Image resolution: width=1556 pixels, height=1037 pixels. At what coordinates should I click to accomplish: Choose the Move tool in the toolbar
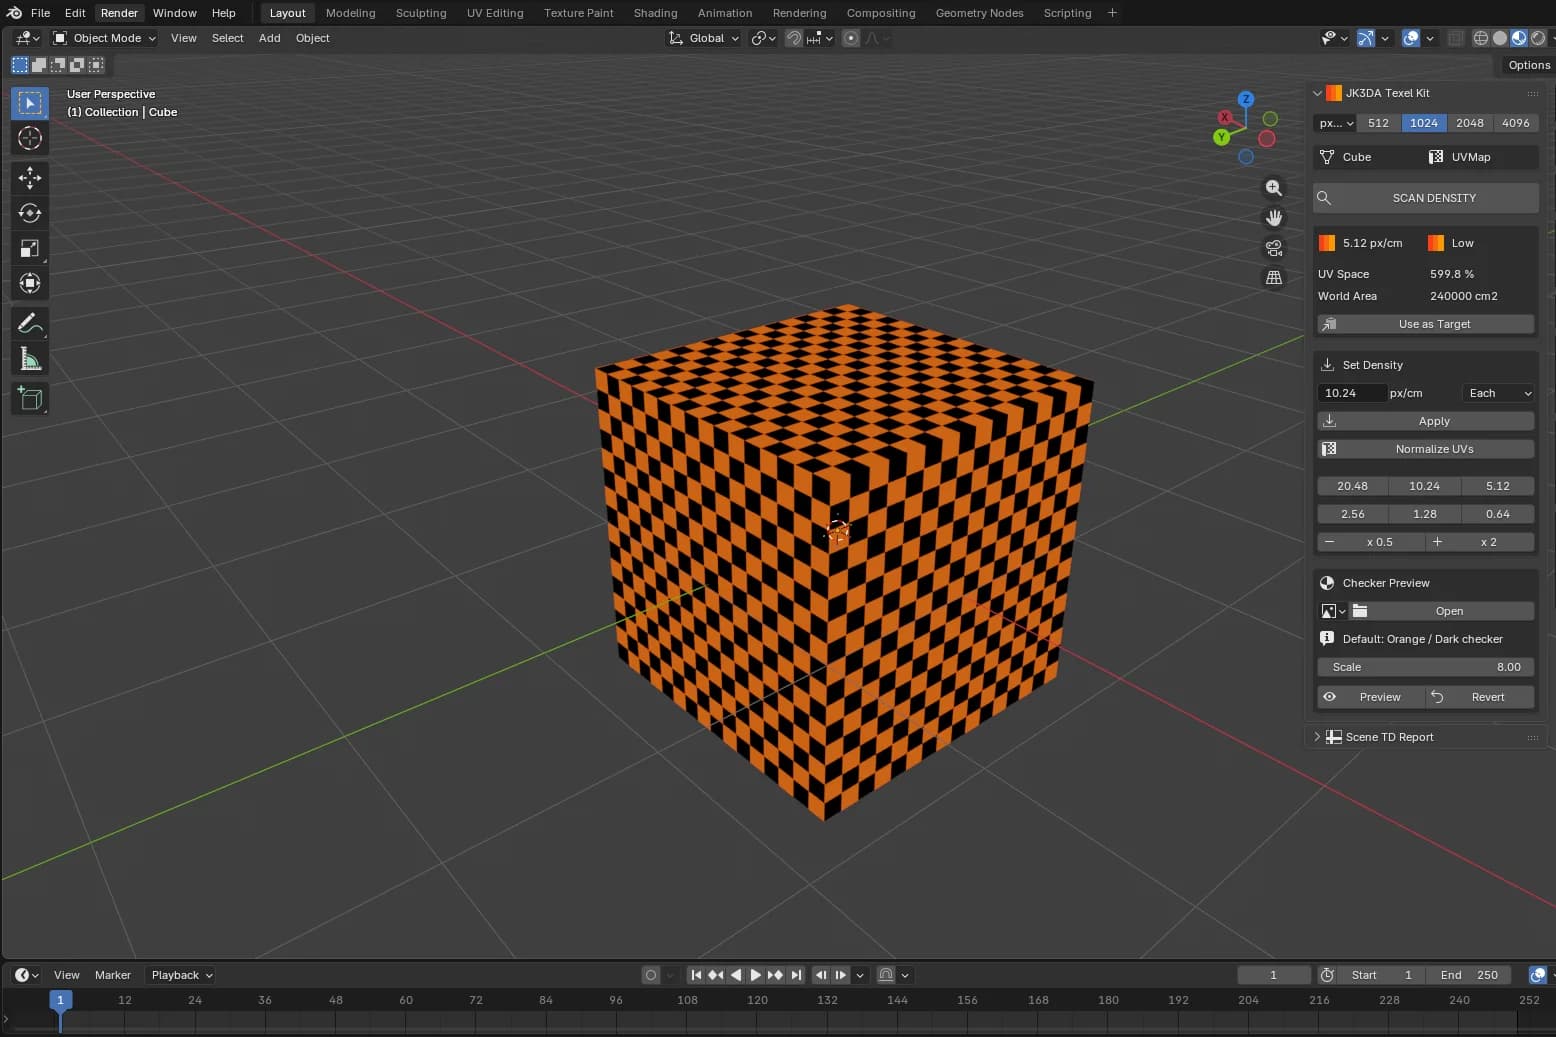pos(30,178)
